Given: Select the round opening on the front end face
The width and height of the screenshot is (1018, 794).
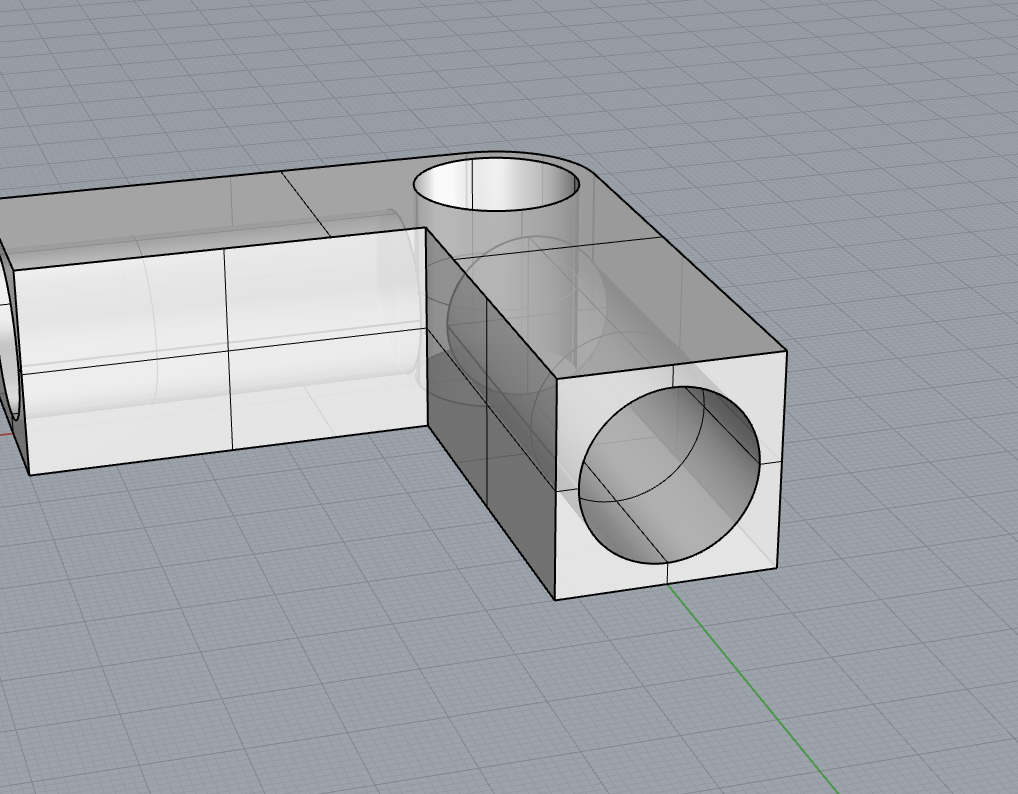Looking at the screenshot, I should pos(669,475).
